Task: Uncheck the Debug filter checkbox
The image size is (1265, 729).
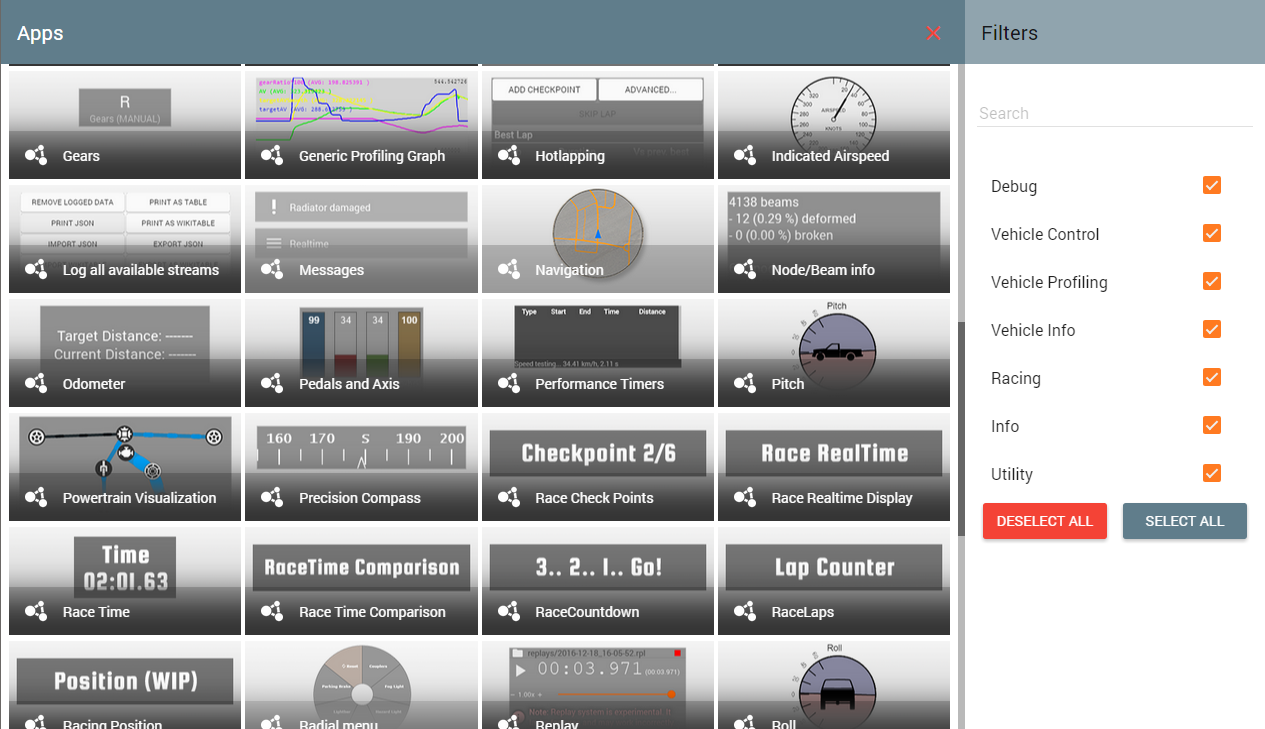Action: click(x=1212, y=185)
